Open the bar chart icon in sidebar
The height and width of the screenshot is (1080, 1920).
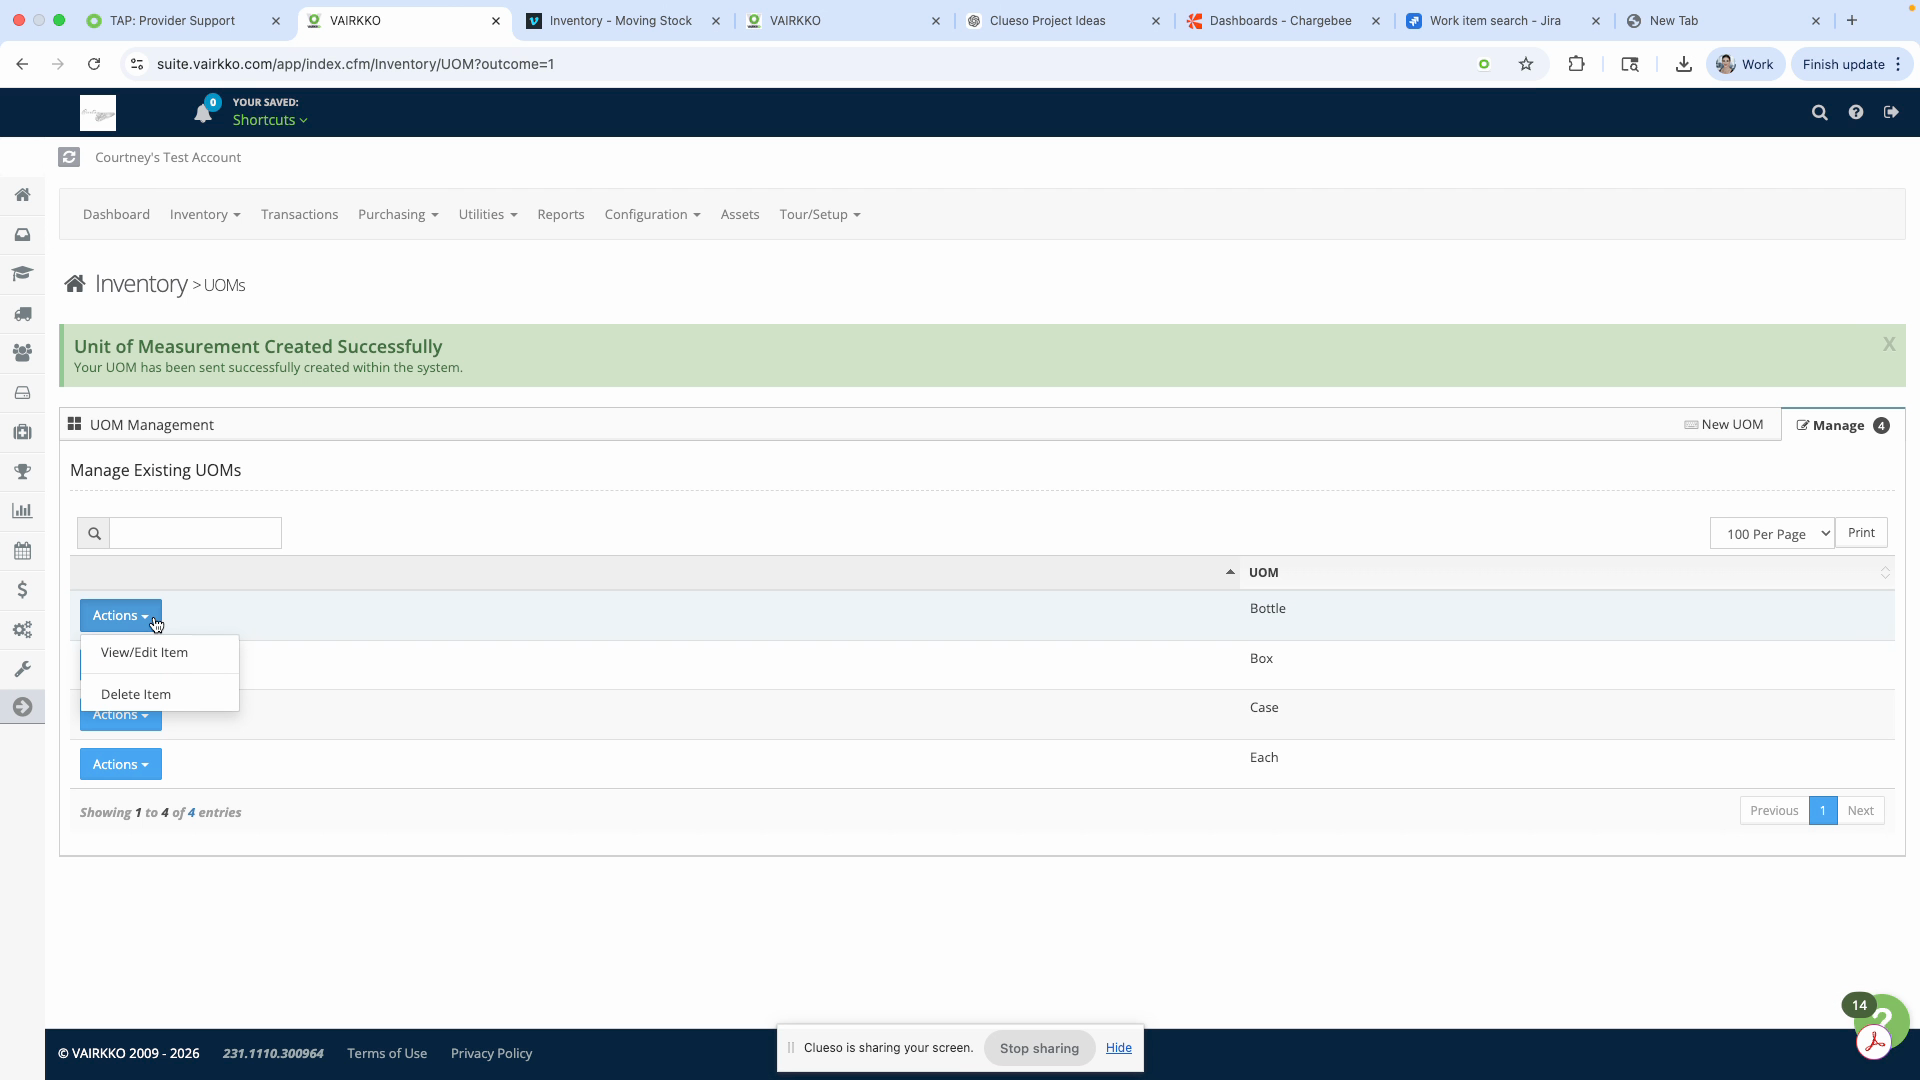point(22,511)
